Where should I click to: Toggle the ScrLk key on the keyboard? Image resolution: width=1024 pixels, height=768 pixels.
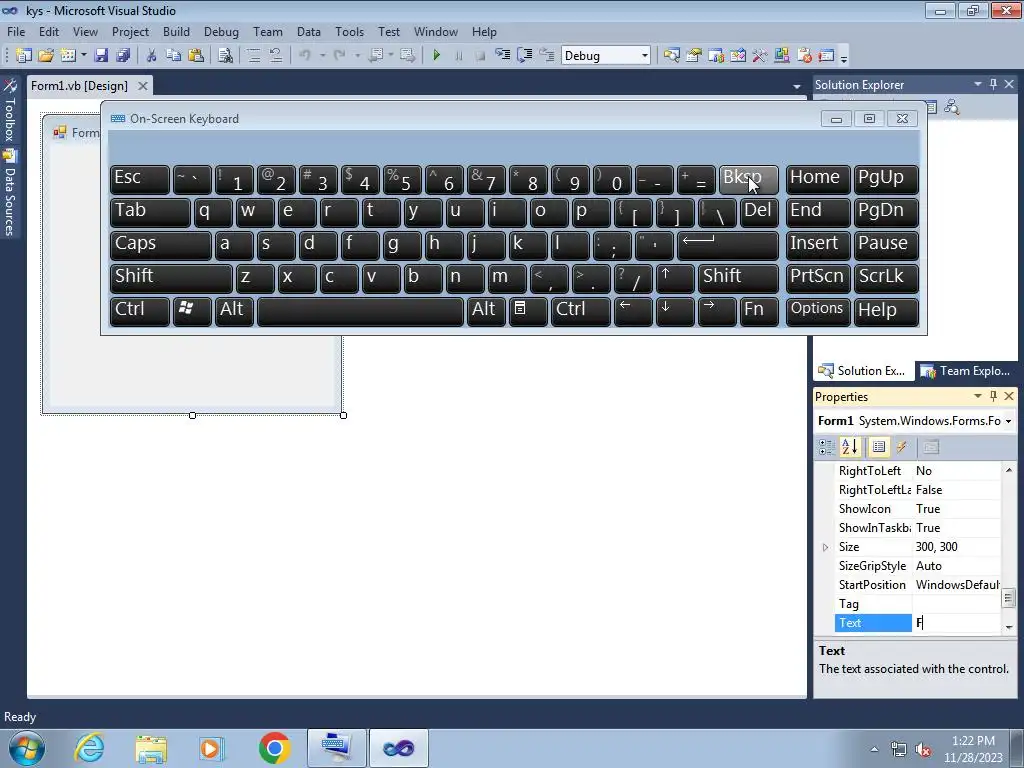pyautogui.click(x=886, y=278)
